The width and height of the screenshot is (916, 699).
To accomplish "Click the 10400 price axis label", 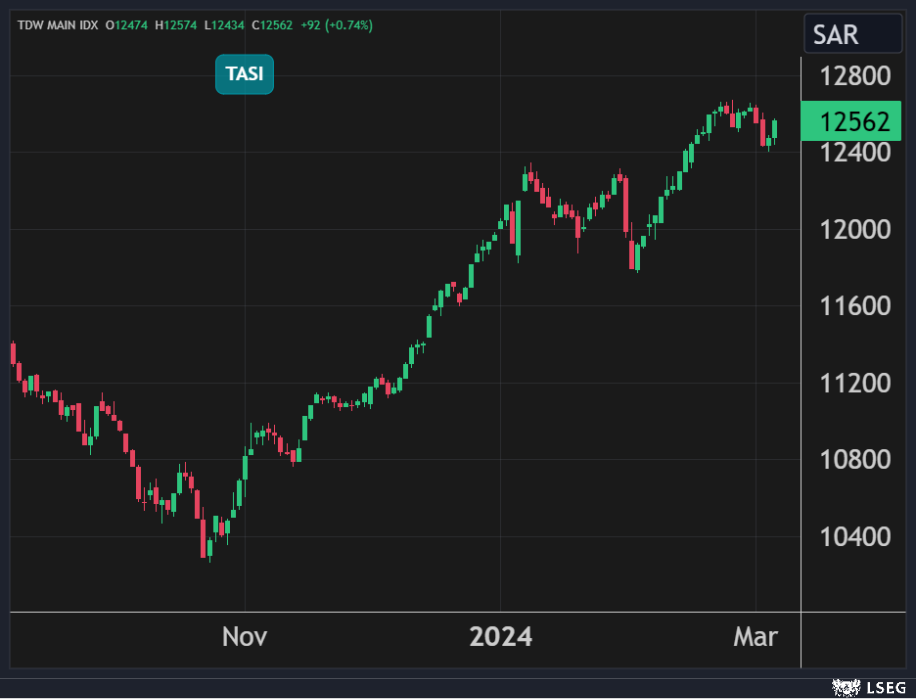I will [854, 537].
